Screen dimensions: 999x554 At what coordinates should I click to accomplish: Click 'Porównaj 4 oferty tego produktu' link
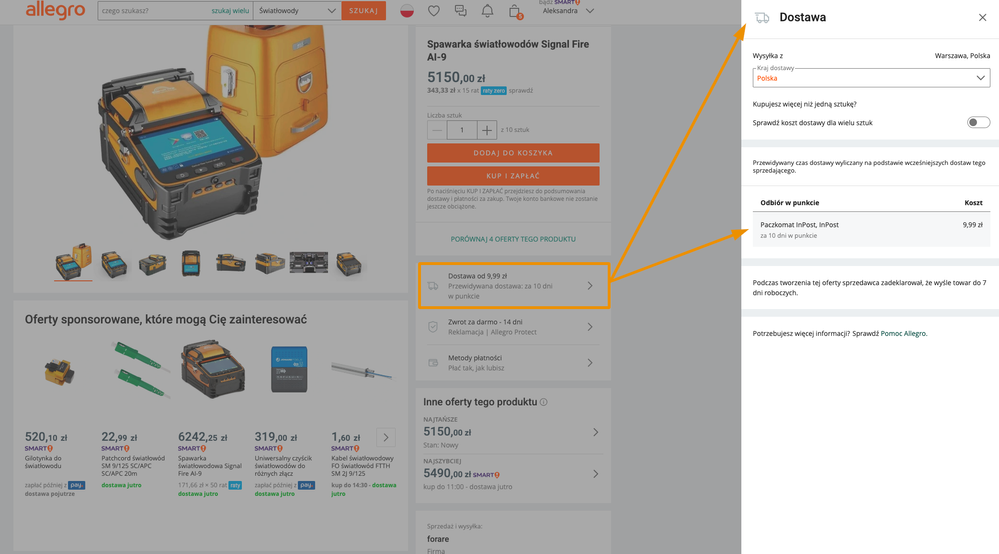pyautogui.click(x=513, y=239)
